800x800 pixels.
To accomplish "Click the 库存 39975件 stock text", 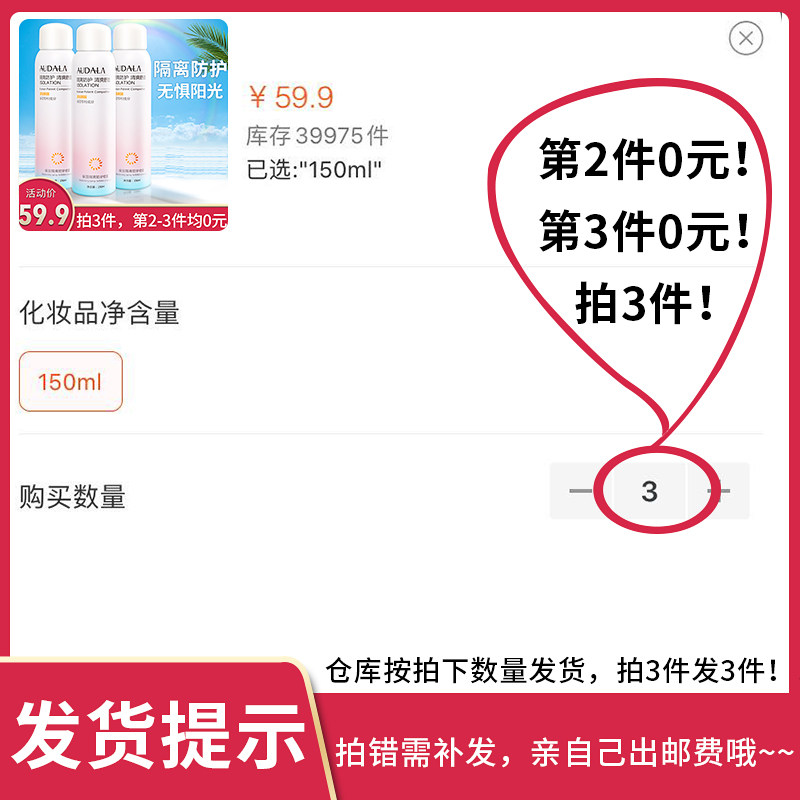I will (317, 136).
